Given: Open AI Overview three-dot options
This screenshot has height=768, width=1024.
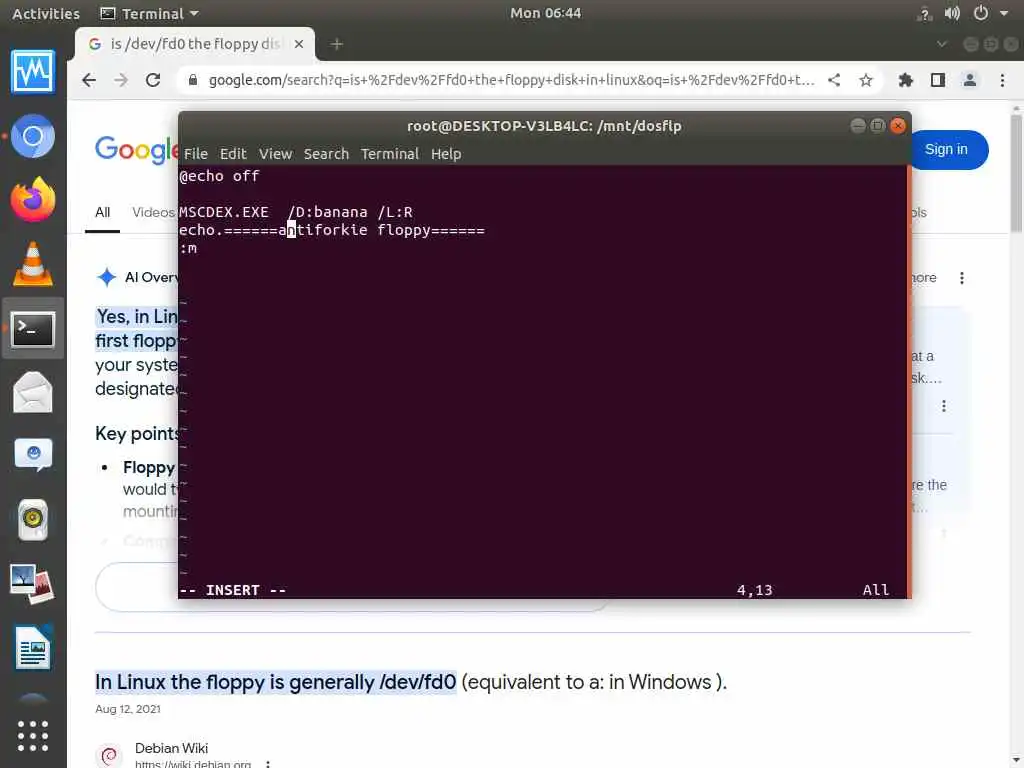Looking at the screenshot, I should point(961,278).
